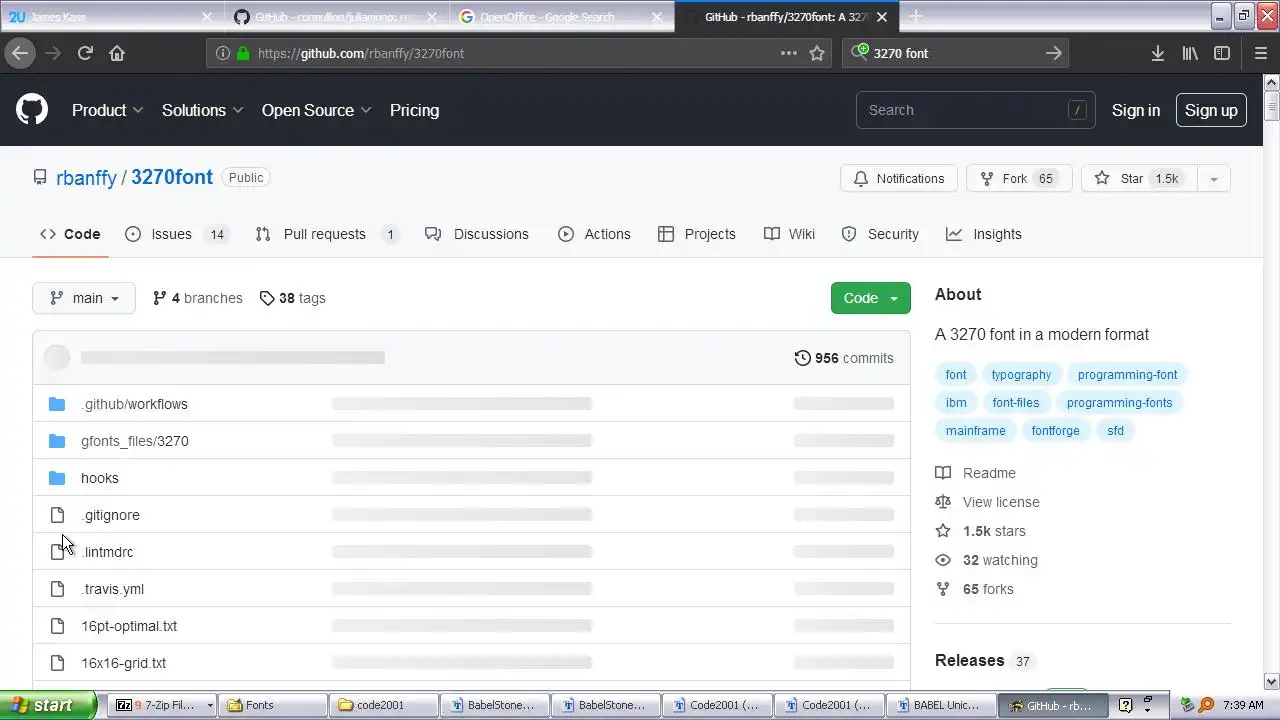Open Firefox hamburger menu

[x=1261, y=53]
